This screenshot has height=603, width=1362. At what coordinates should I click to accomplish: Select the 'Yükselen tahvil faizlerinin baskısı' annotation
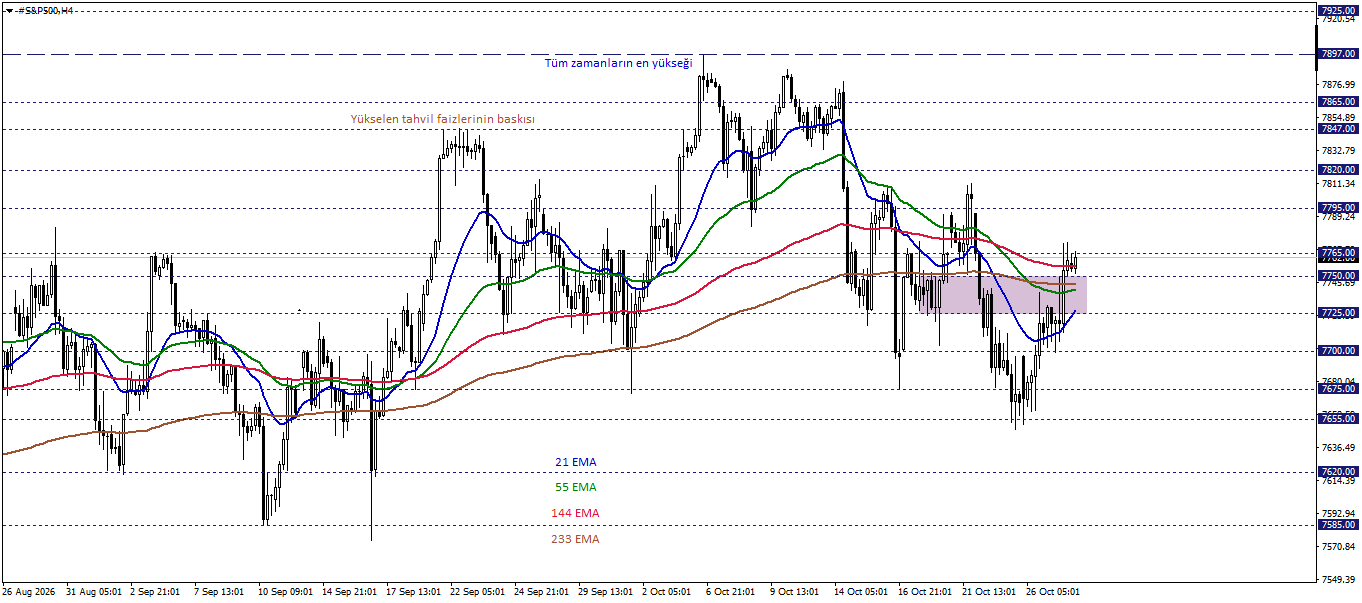tap(442, 119)
